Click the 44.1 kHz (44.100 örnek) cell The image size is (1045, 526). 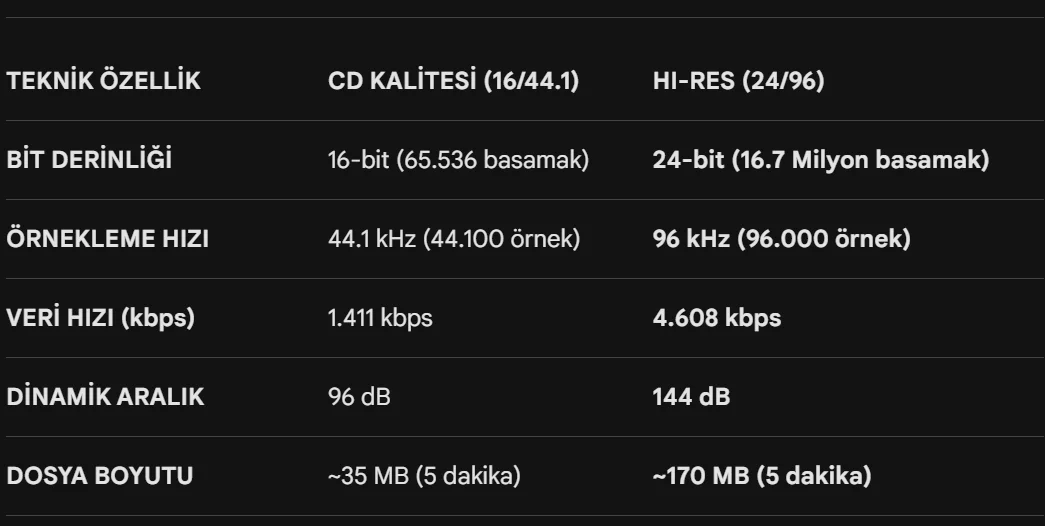click(454, 239)
